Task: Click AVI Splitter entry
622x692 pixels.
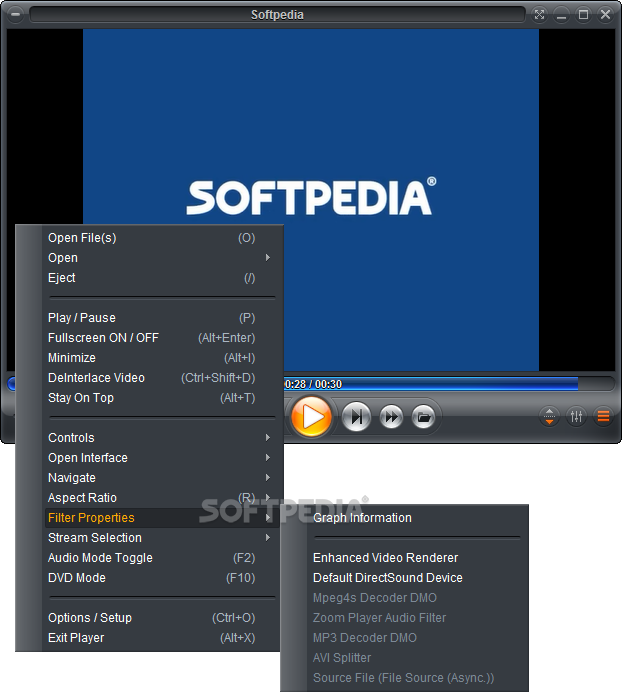Action: (417, 658)
